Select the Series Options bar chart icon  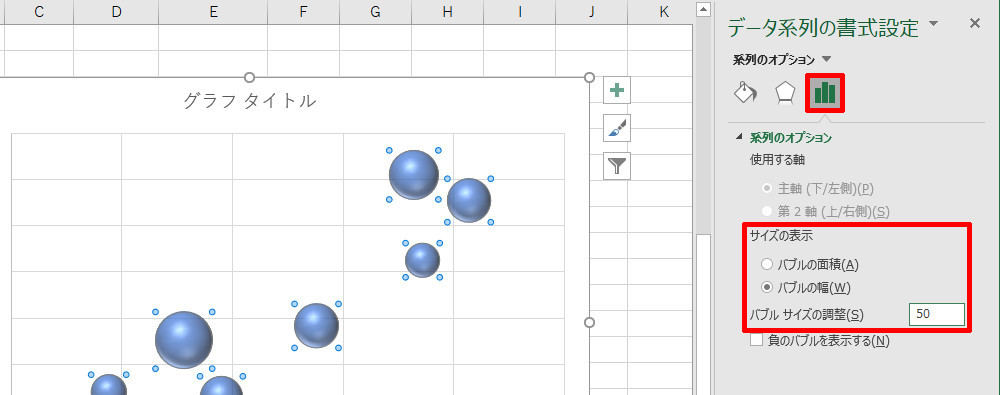(825, 93)
